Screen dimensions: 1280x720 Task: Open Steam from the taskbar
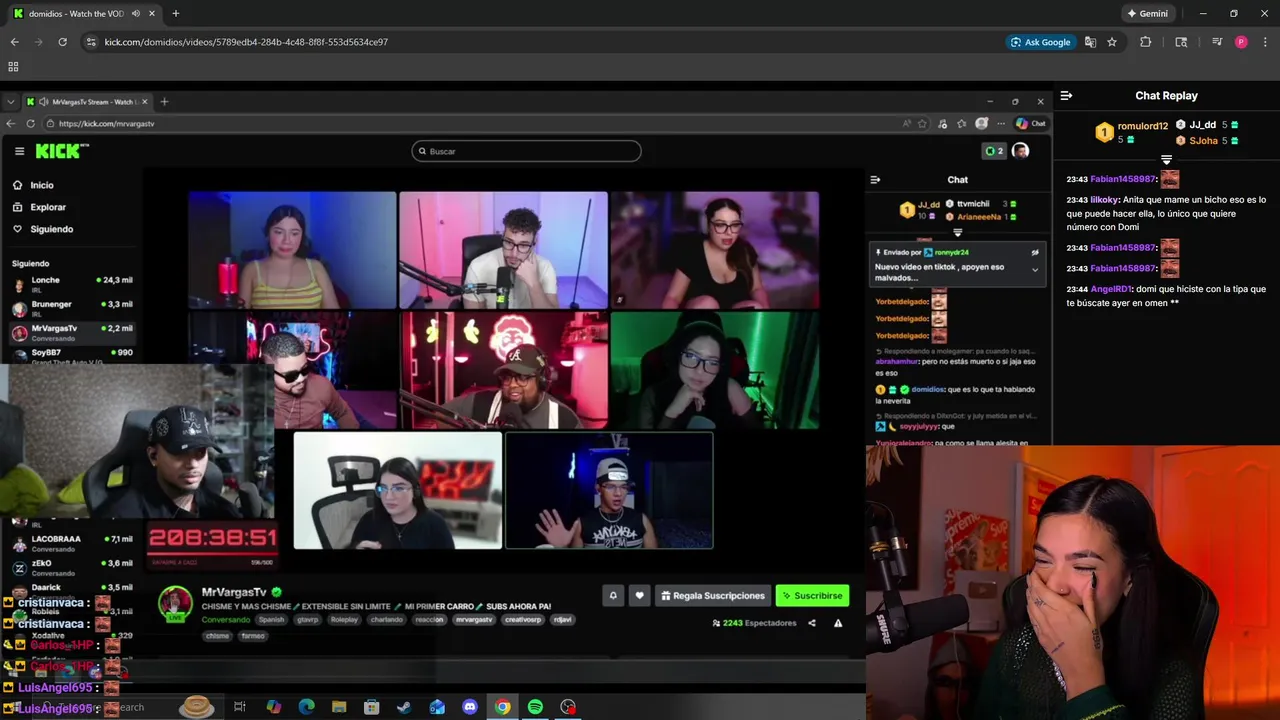[404, 707]
